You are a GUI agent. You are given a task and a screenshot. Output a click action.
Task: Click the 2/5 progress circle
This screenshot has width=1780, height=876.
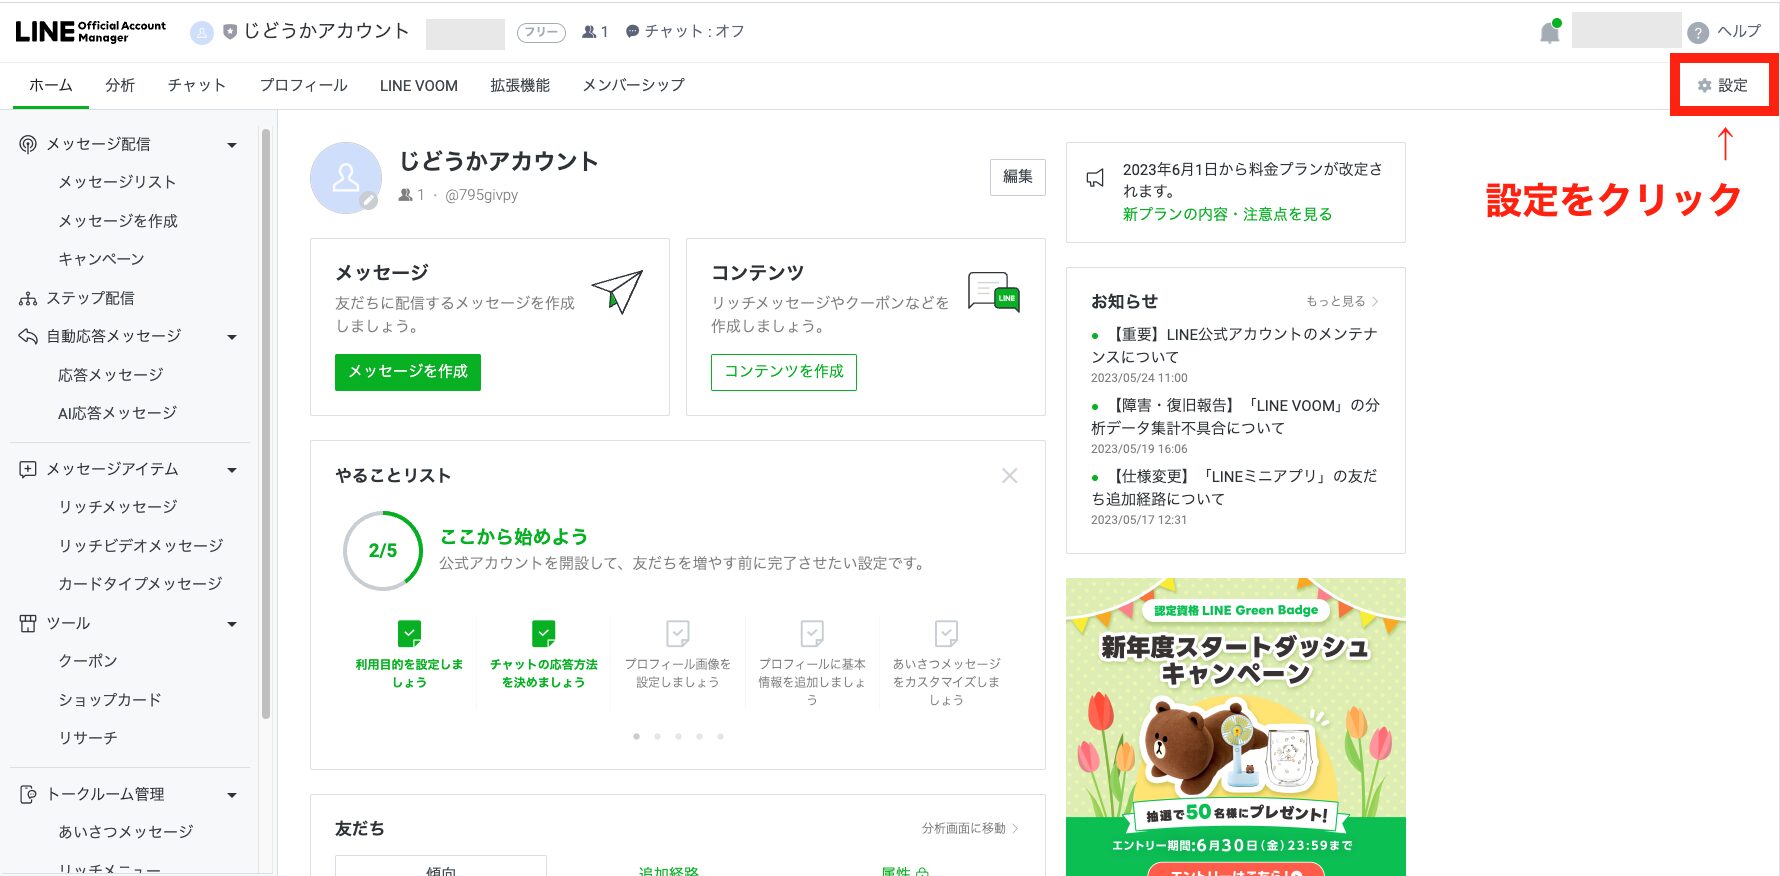click(x=383, y=551)
